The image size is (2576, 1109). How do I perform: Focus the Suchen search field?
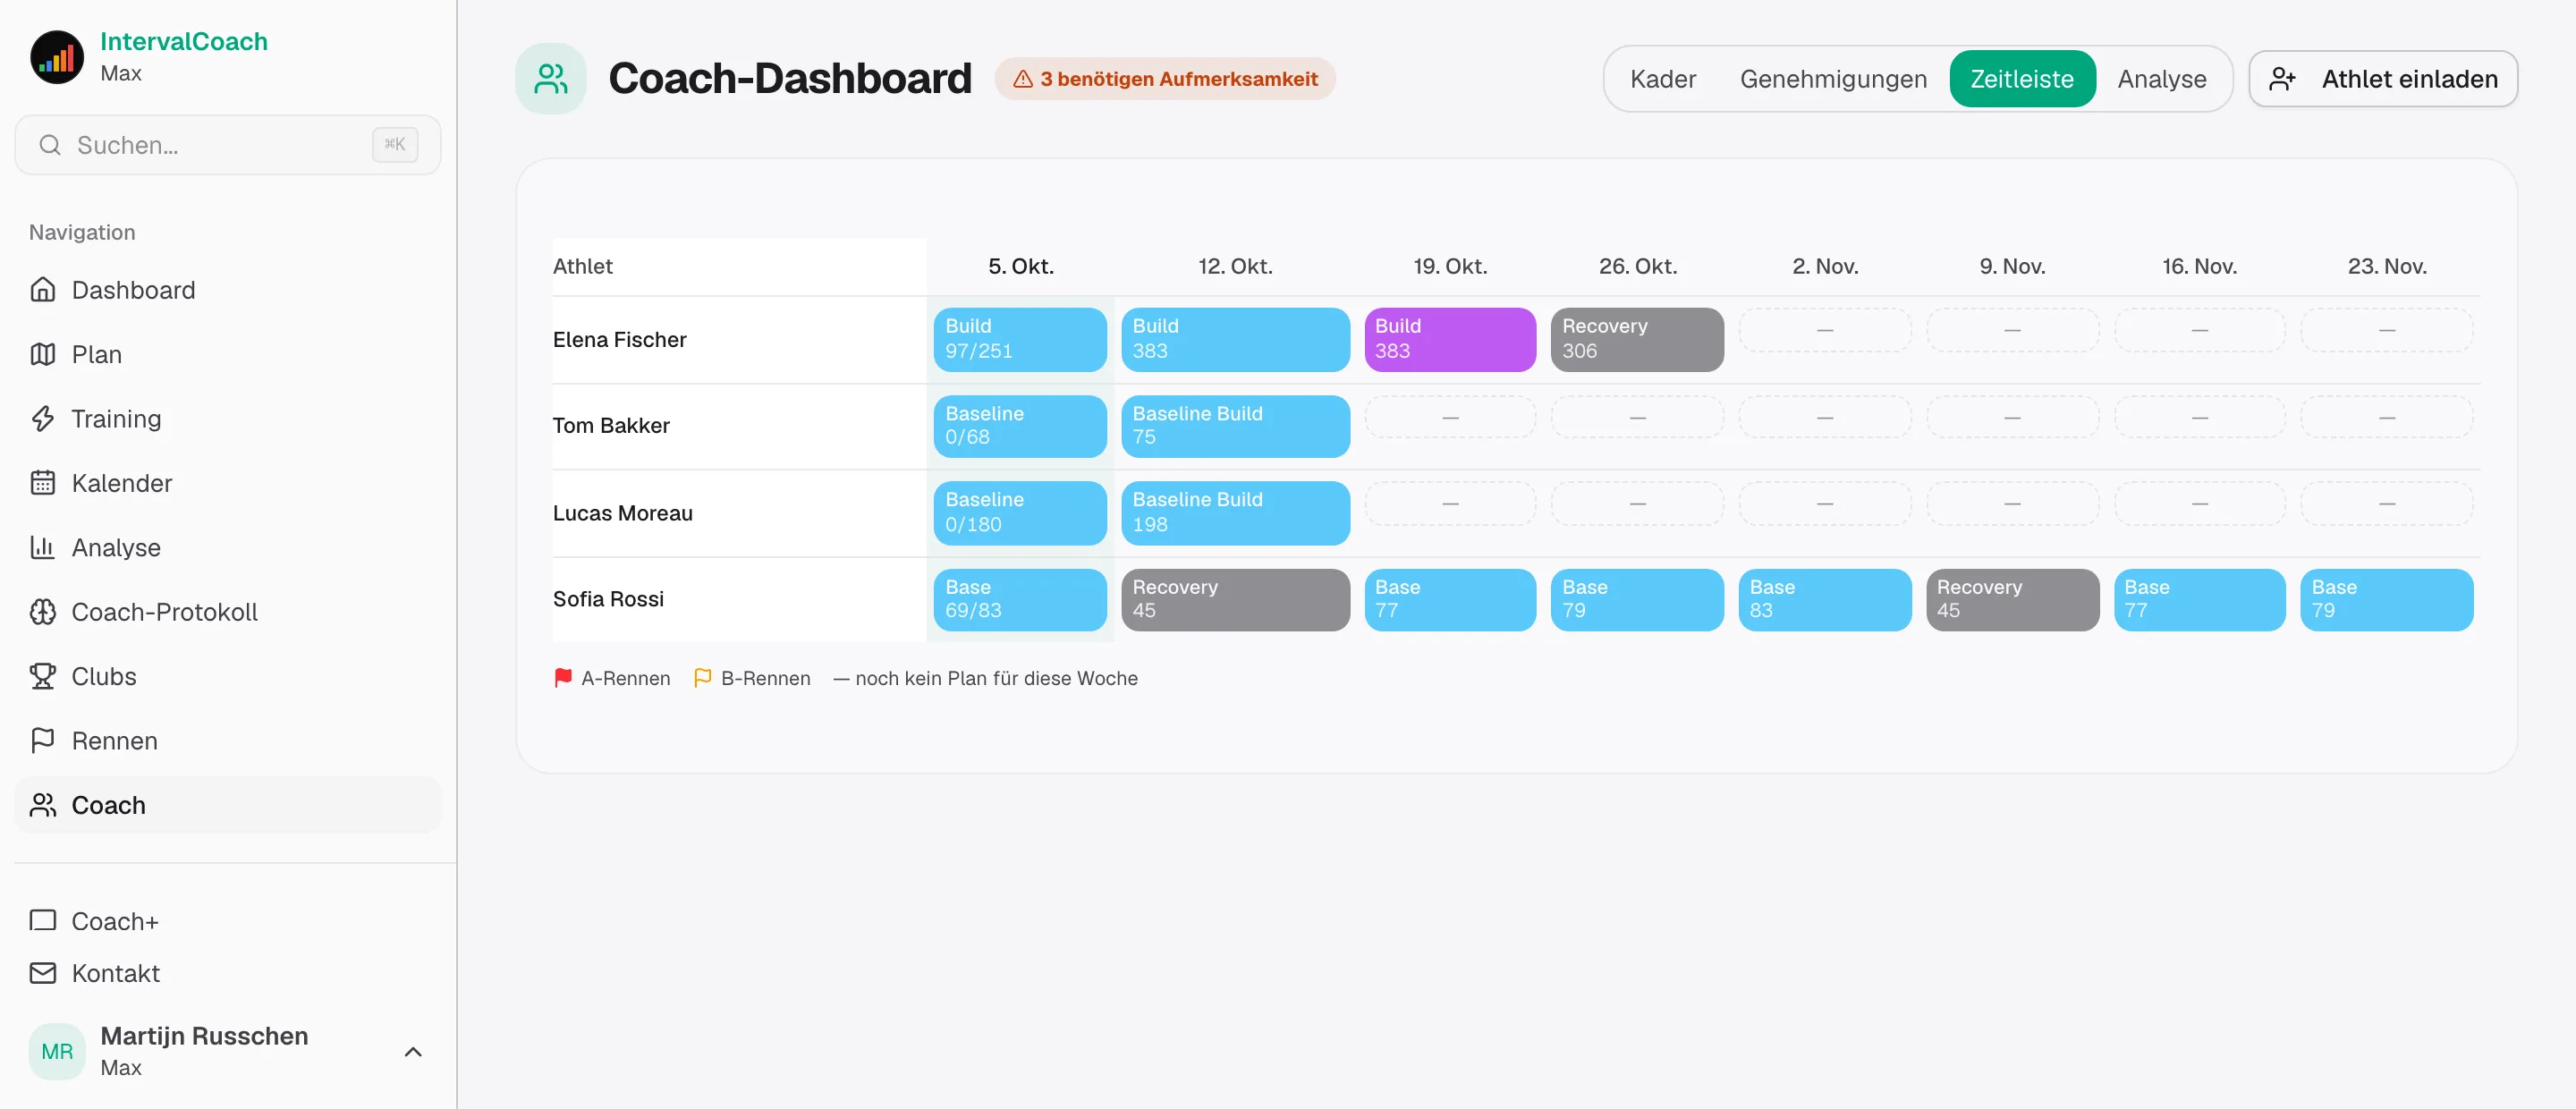tap(228, 145)
